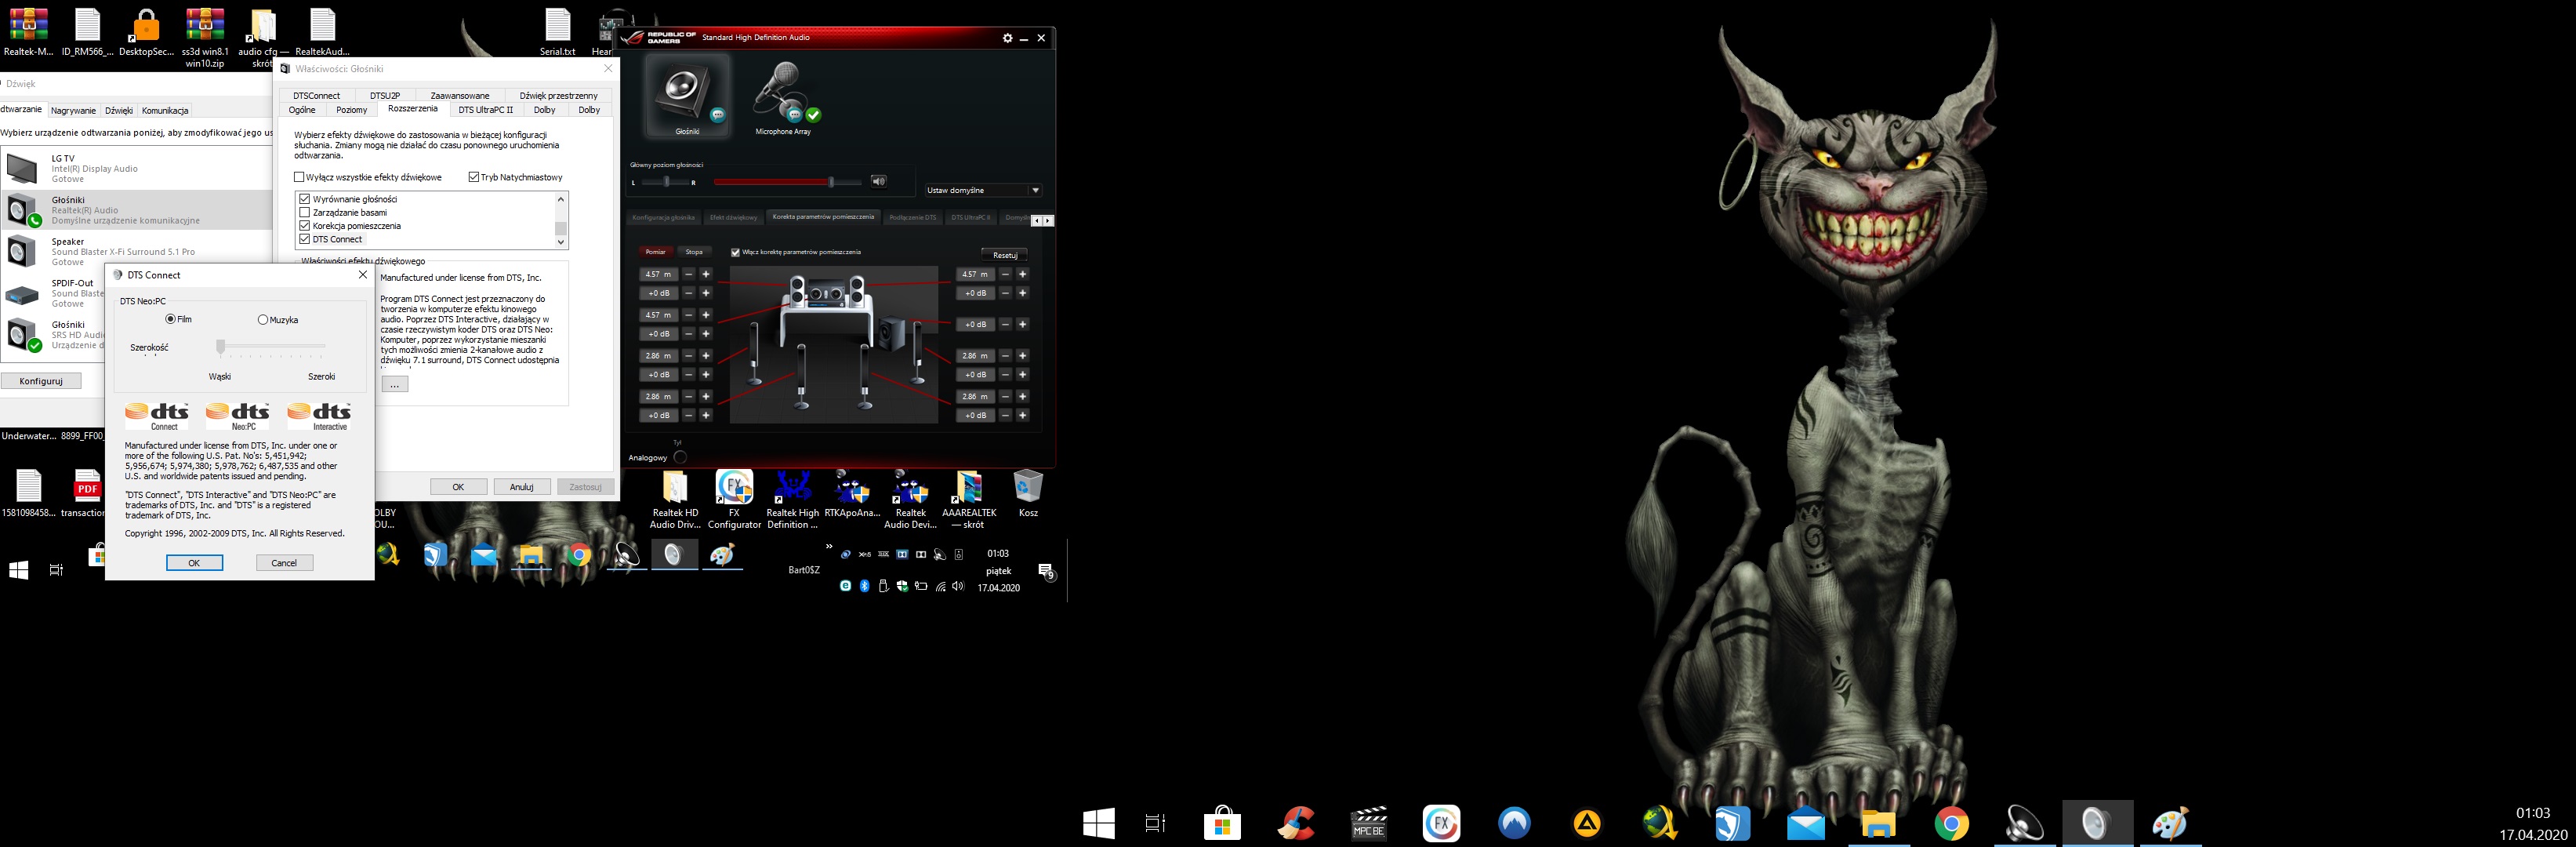The height and width of the screenshot is (847, 2576).
Task: Click Resetuj in room correction
Action: pos(1005,255)
